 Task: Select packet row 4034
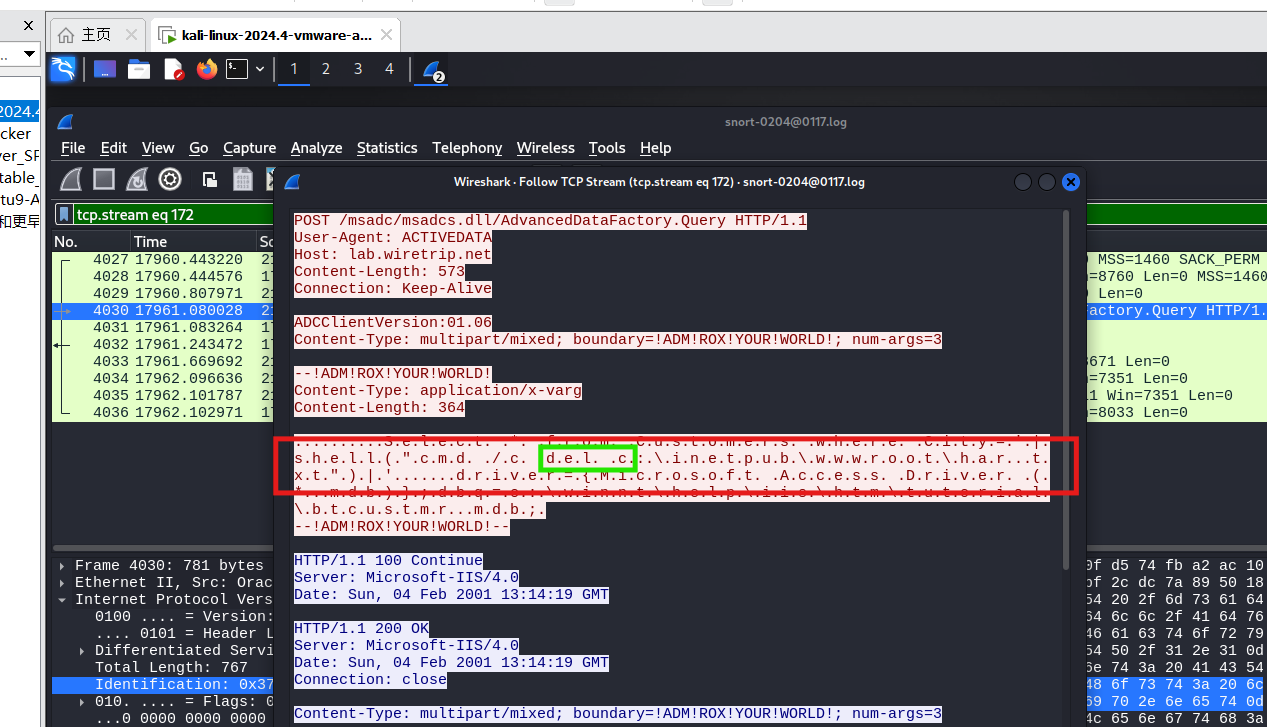(x=163, y=378)
